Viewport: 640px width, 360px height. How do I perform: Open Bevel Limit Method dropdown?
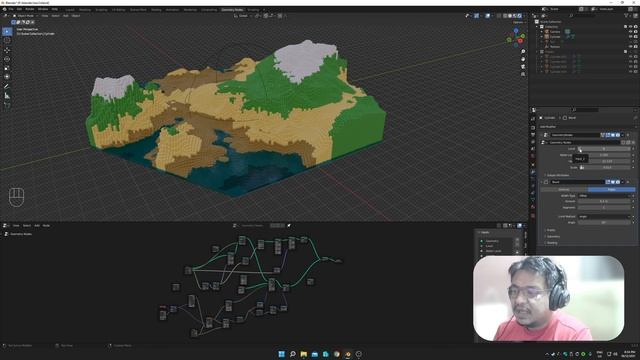tap(604, 216)
